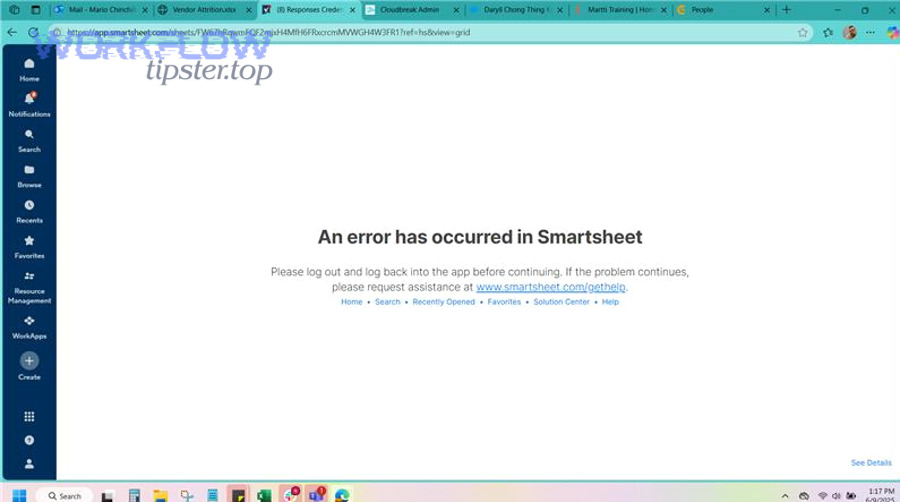Click the browser back arrow
Image resolution: width=900 pixels, height=502 pixels.
point(12,32)
